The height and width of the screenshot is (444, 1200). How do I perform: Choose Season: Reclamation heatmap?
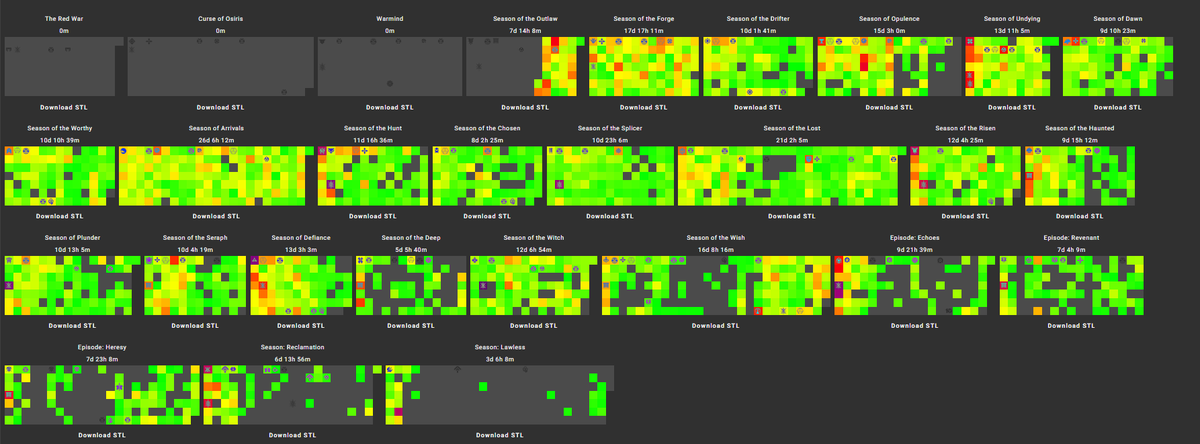pyautogui.click(x=293, y=394)
